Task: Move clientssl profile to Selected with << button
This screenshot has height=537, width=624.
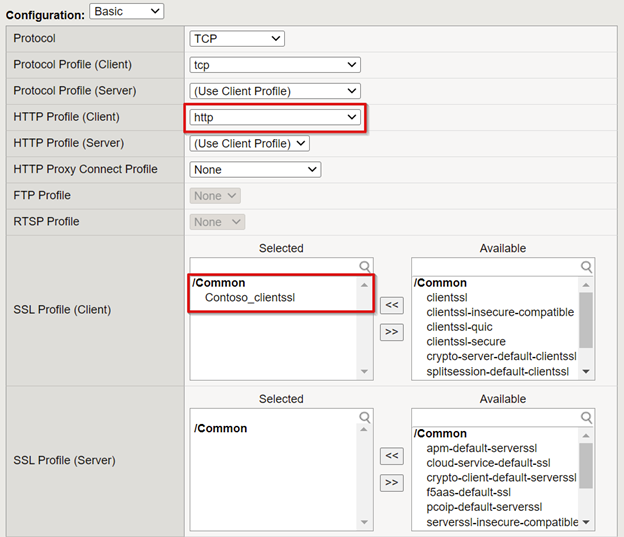Action: pyautogui.click(x=392, y=305)
